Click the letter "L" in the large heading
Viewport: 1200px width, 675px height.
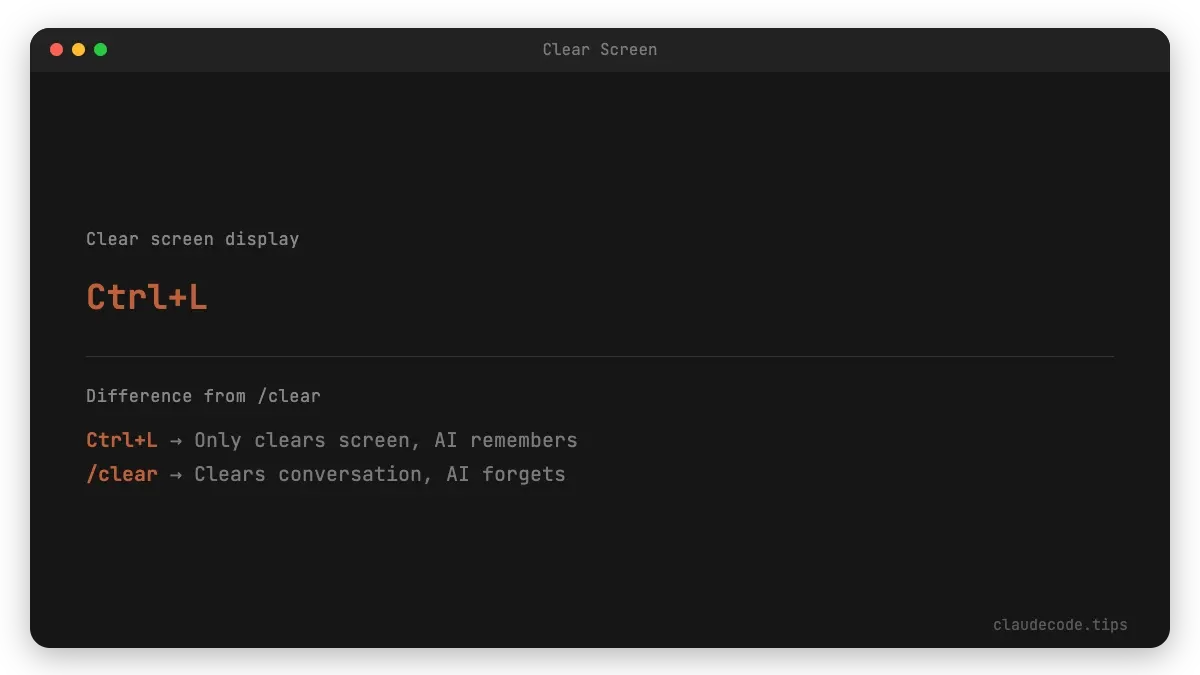[x=197, y=297]
